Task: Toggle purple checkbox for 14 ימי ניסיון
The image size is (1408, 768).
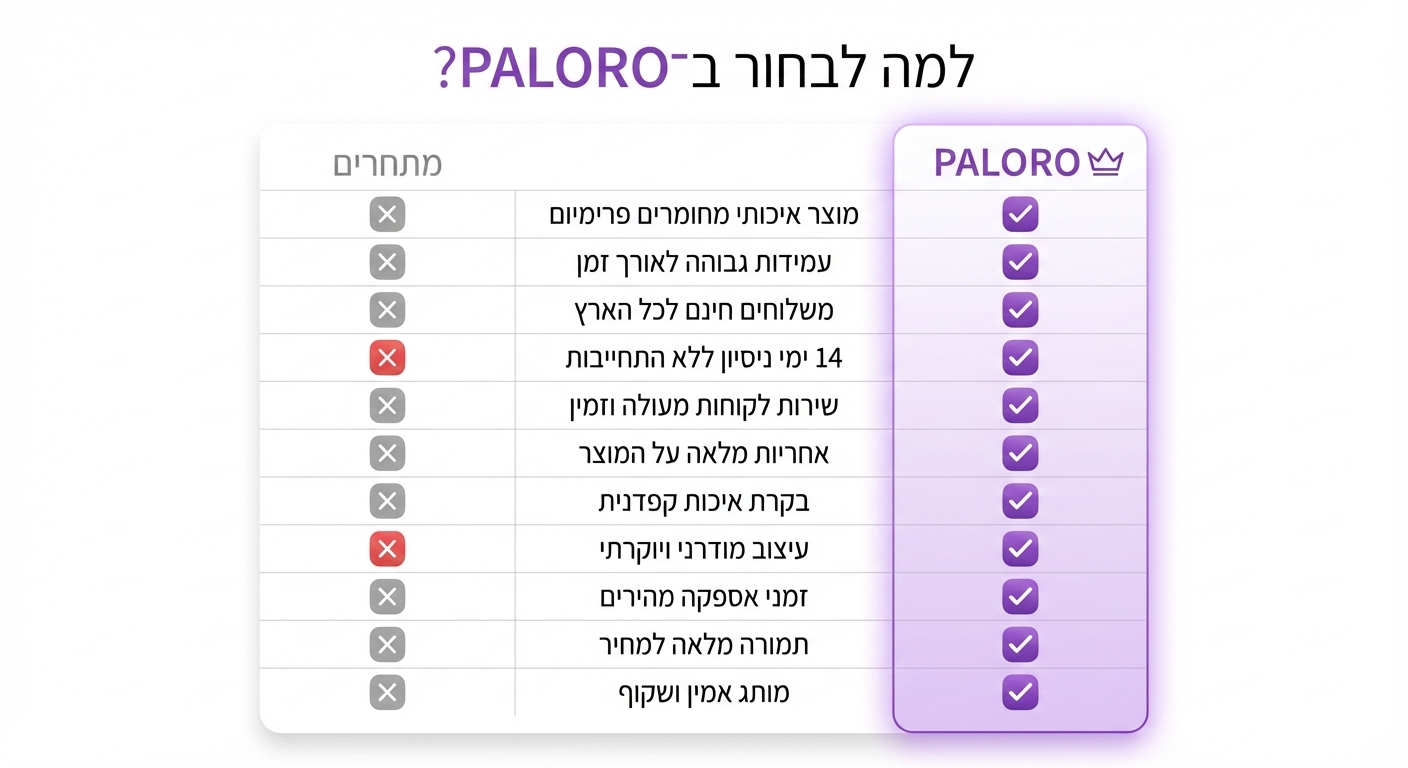Action: (x=1020, y=358)
